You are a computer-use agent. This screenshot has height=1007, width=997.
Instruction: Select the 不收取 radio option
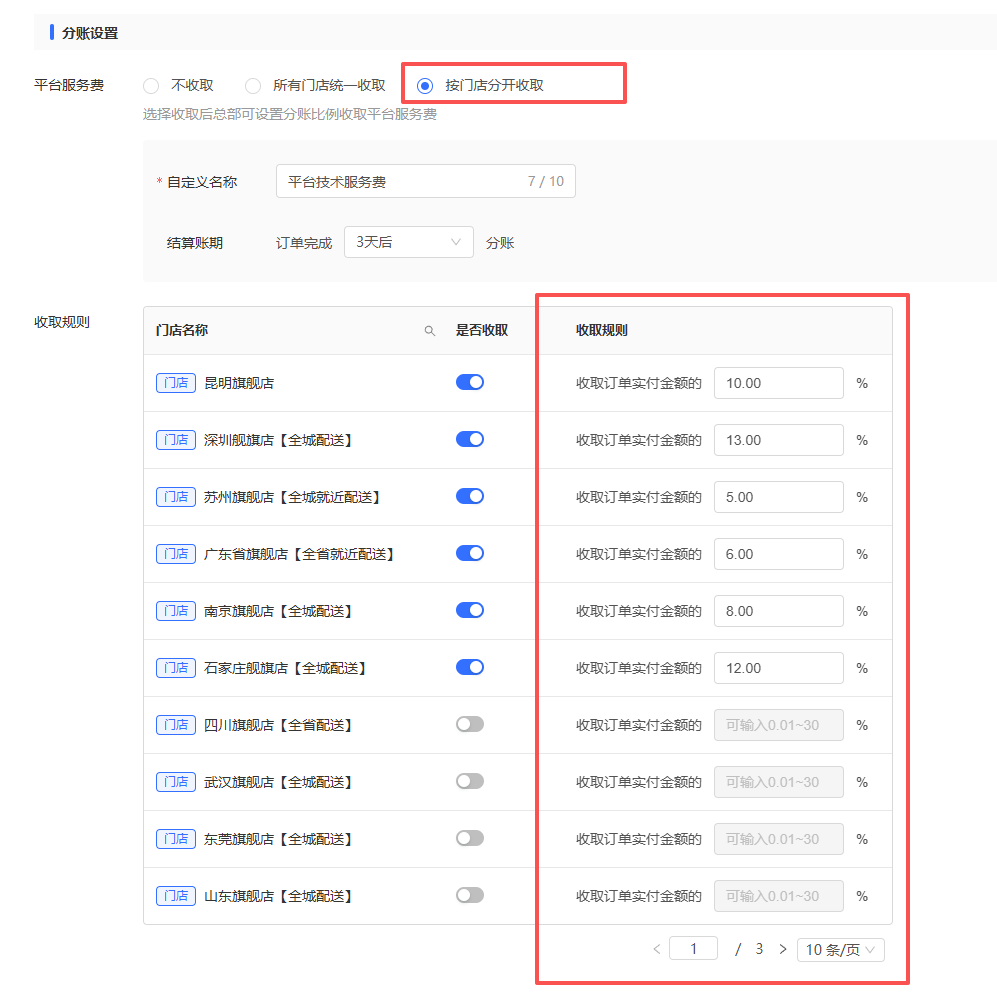152,86
